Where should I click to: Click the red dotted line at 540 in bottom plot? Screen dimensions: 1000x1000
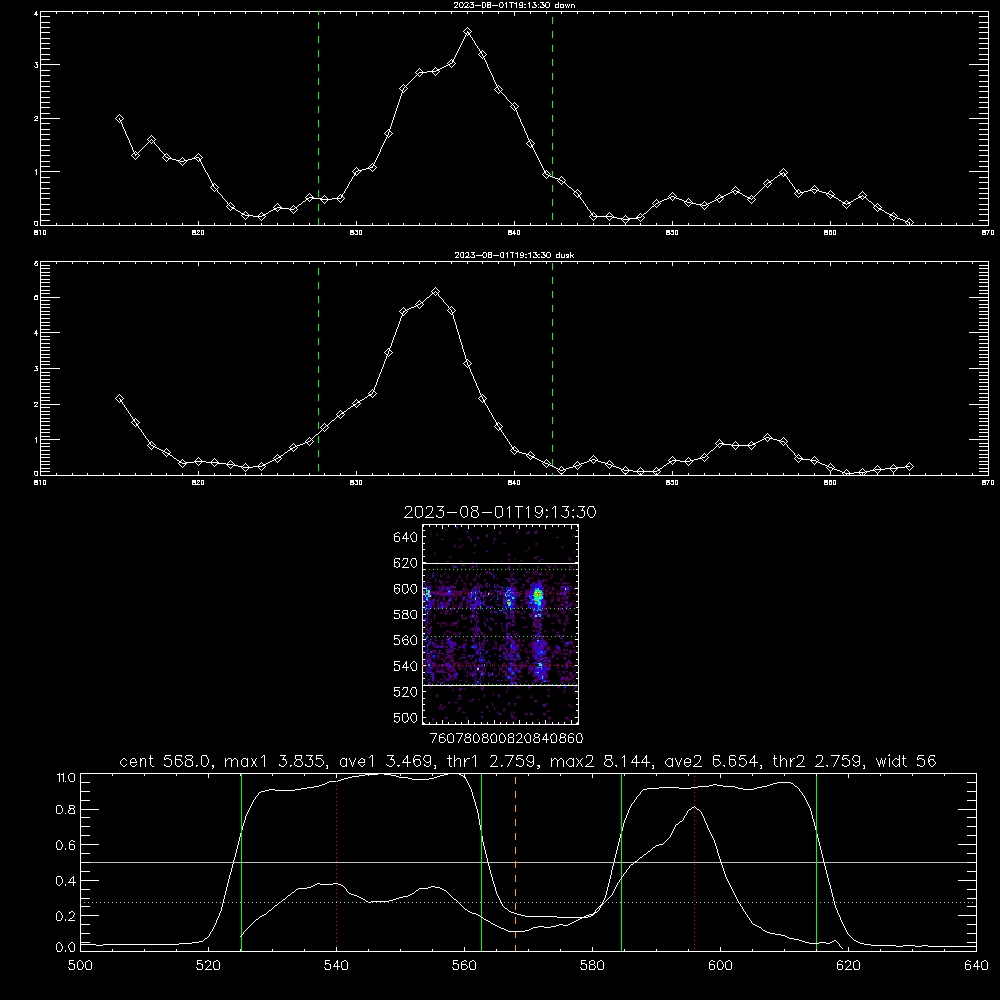pos(336,862)
